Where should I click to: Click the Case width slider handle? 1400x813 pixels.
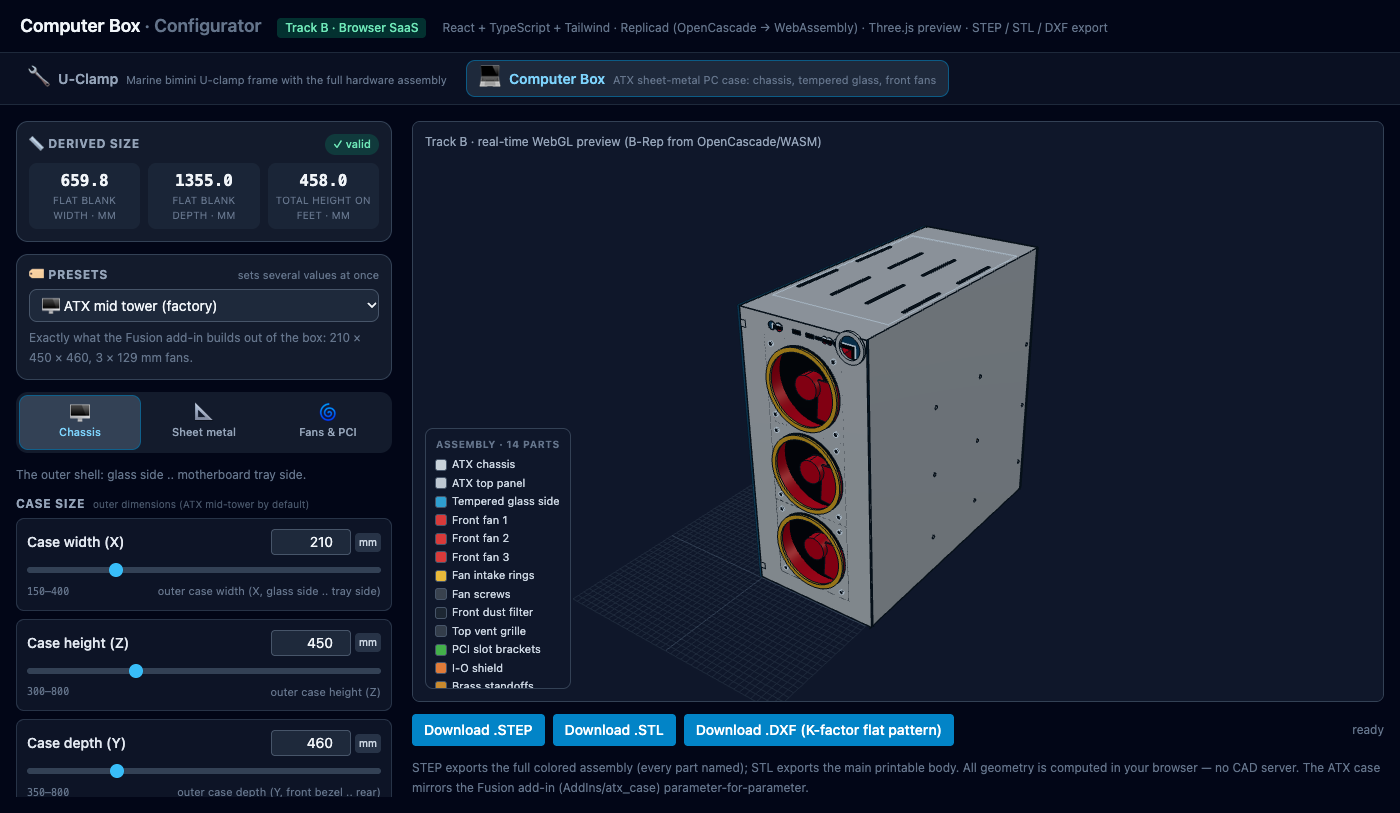(x=116, y=570)
